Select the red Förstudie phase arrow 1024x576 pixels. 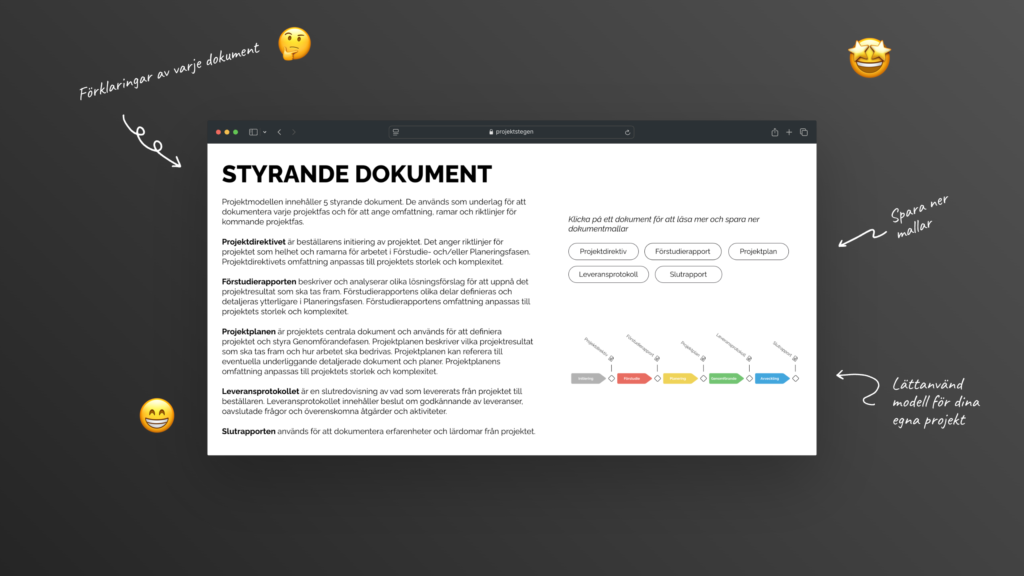633,378
